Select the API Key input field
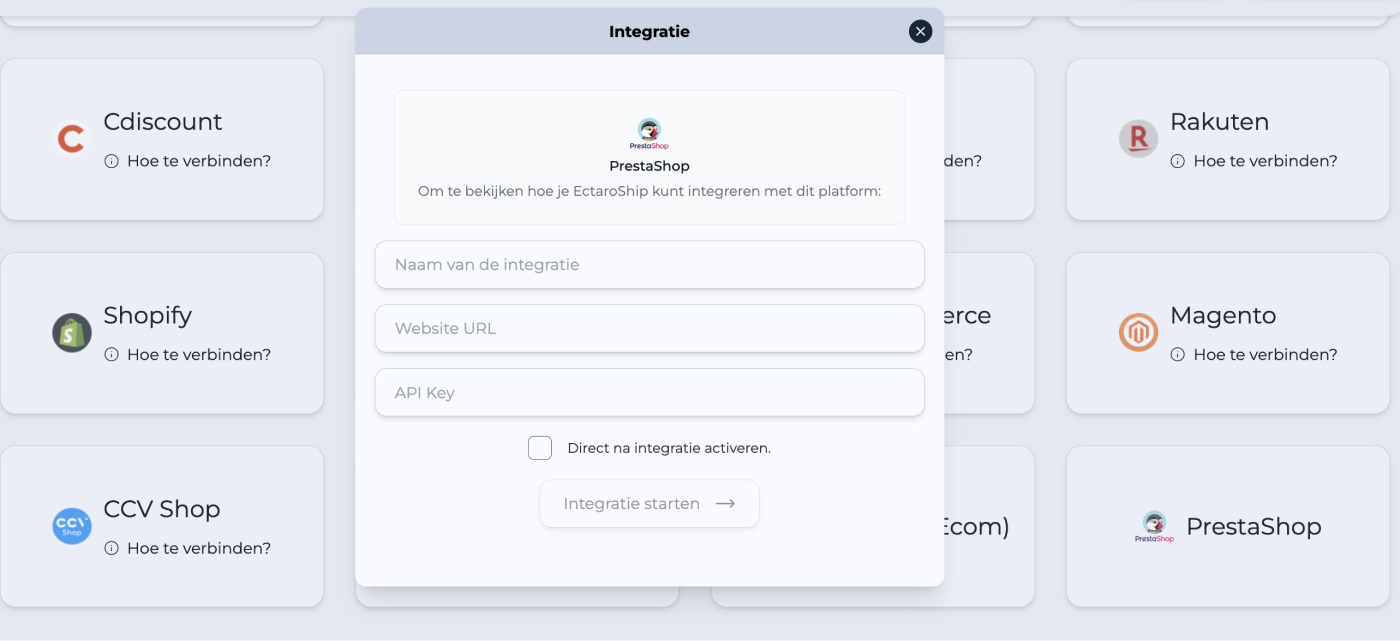The width and height of the screenshot is (1400, 641). point(649,393)
